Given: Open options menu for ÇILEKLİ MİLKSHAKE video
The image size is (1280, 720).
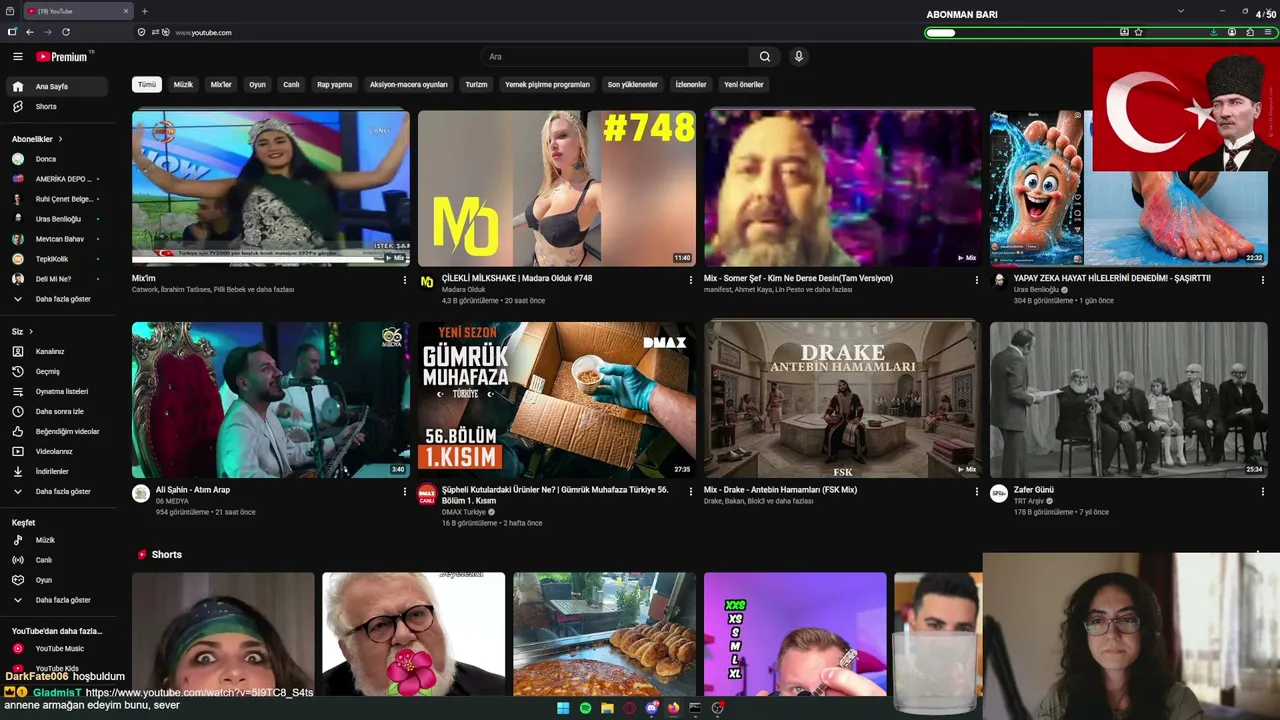Looking at the screenshot, I should [691, 280].
